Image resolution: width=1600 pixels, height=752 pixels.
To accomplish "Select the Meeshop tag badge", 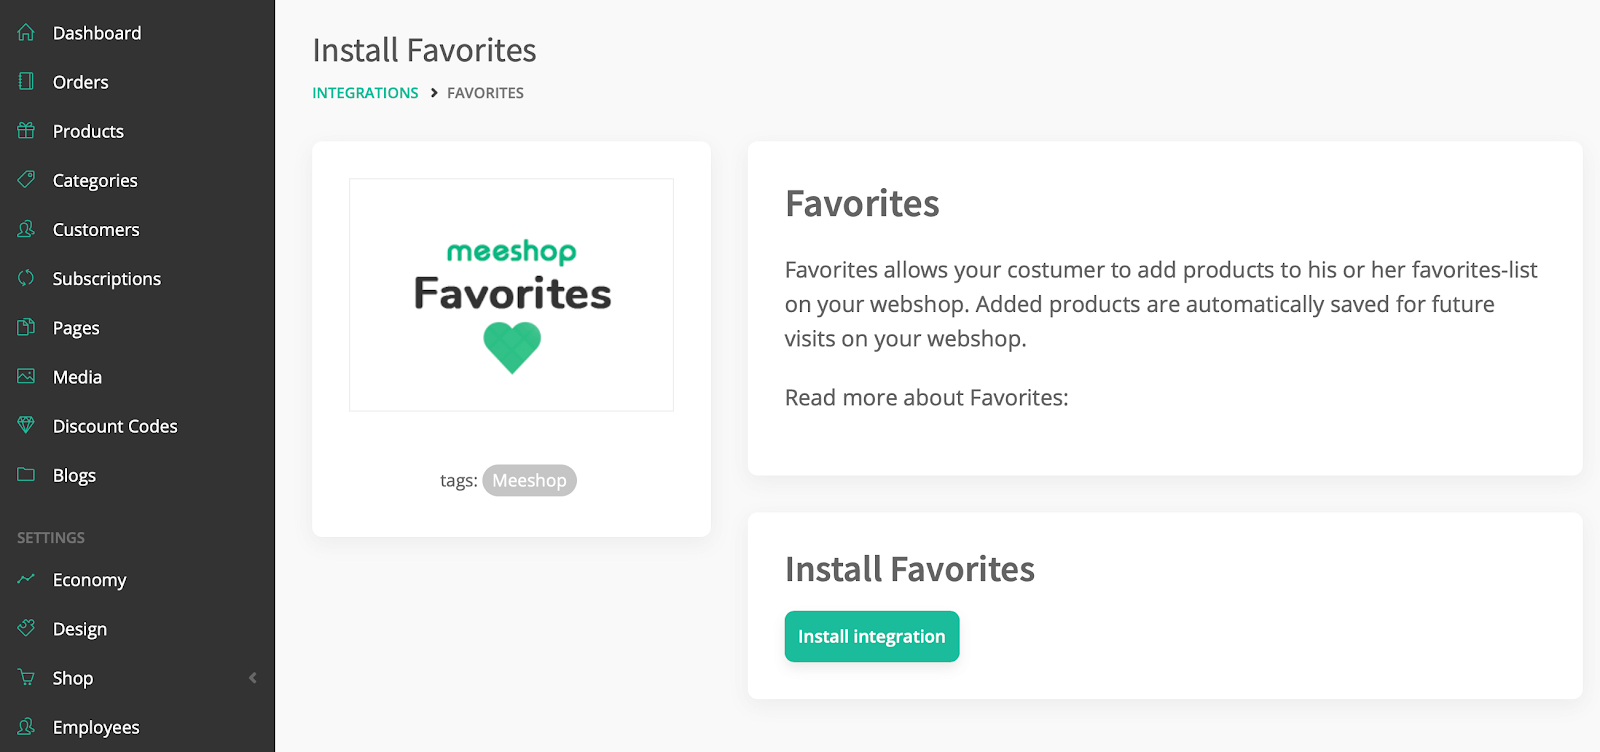I will (x=529, y=480).
